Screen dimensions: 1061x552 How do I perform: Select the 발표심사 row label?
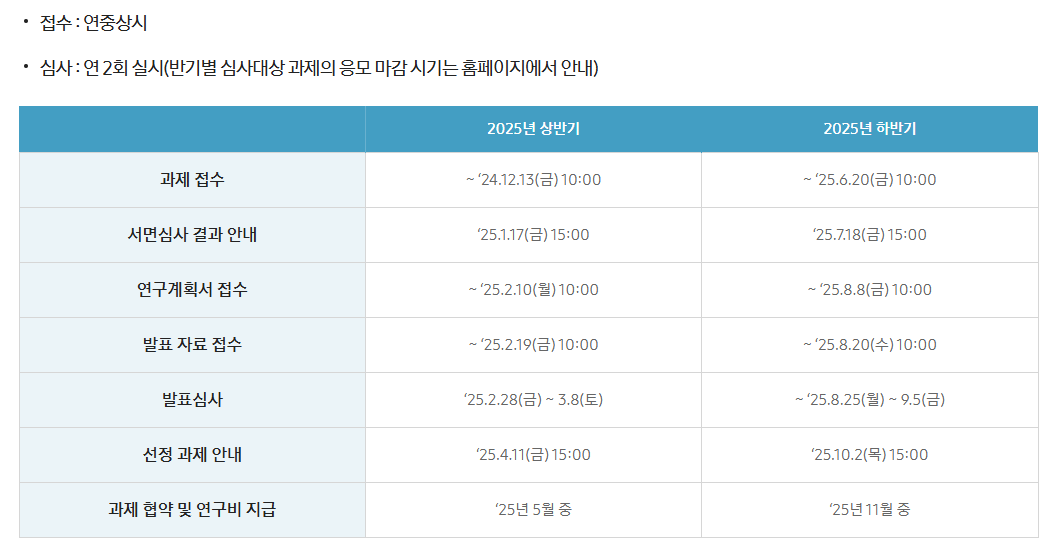[192, 400]
